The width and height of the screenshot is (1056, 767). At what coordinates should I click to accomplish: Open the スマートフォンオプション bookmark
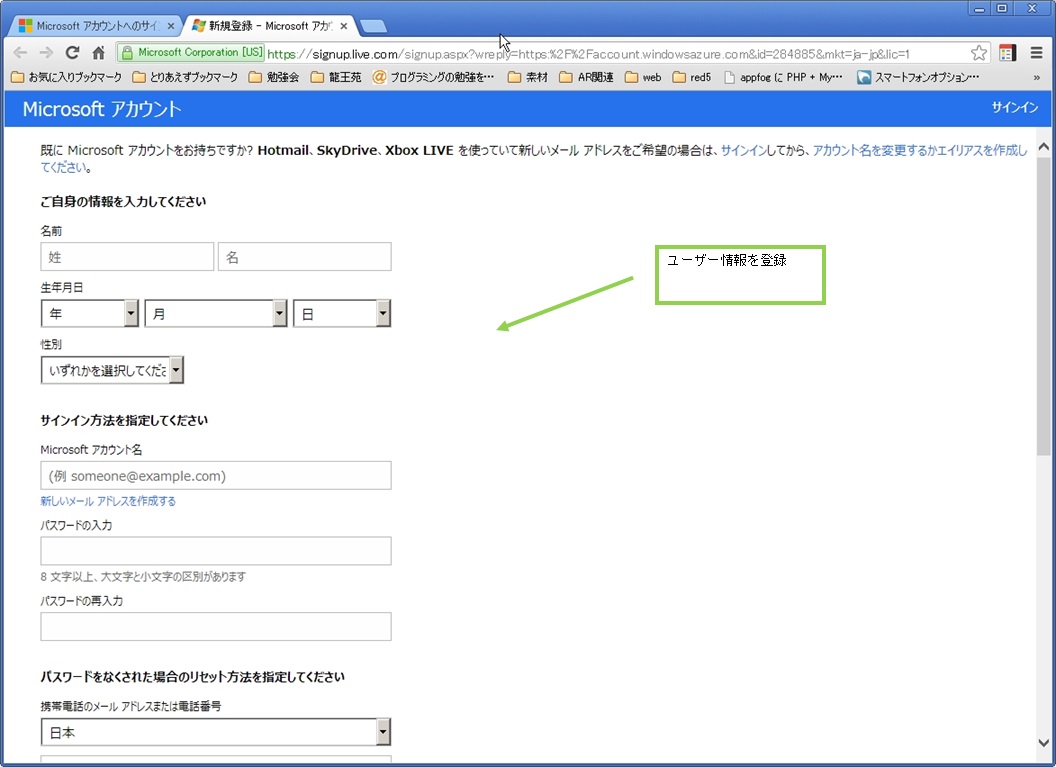[x=918, y=77]
